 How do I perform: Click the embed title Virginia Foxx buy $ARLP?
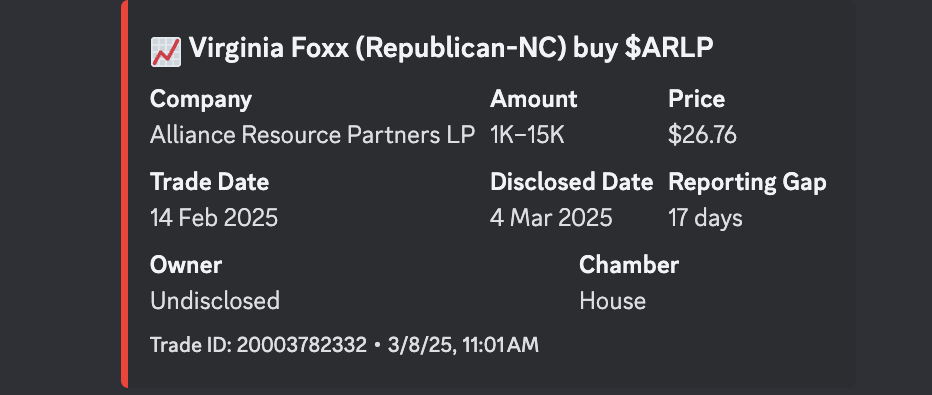[x=451, y=49]
